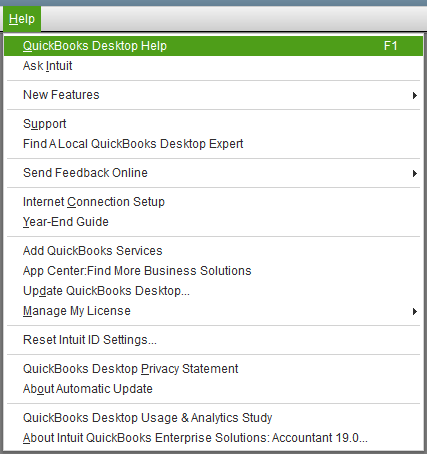Open App Center: Find More Business Solutions
The height and width of the screenshot is (454, 427).
tap(213, 271)
